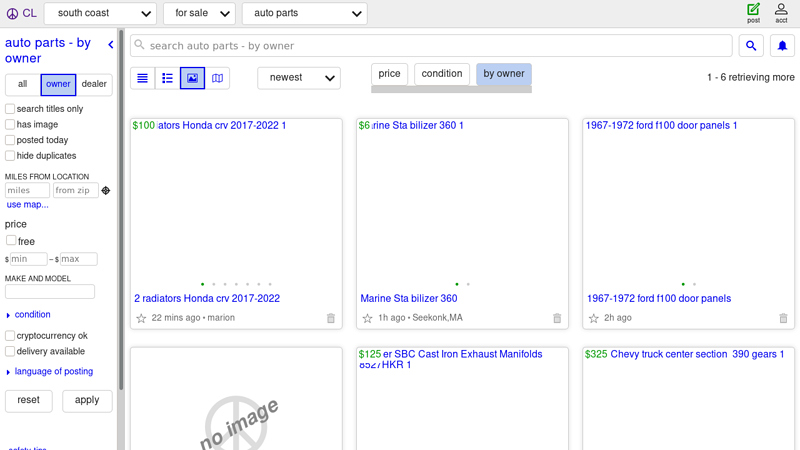800x450 pixels.
Task: Favorite the ford f100 door panels listing
Action: (593, 318)
